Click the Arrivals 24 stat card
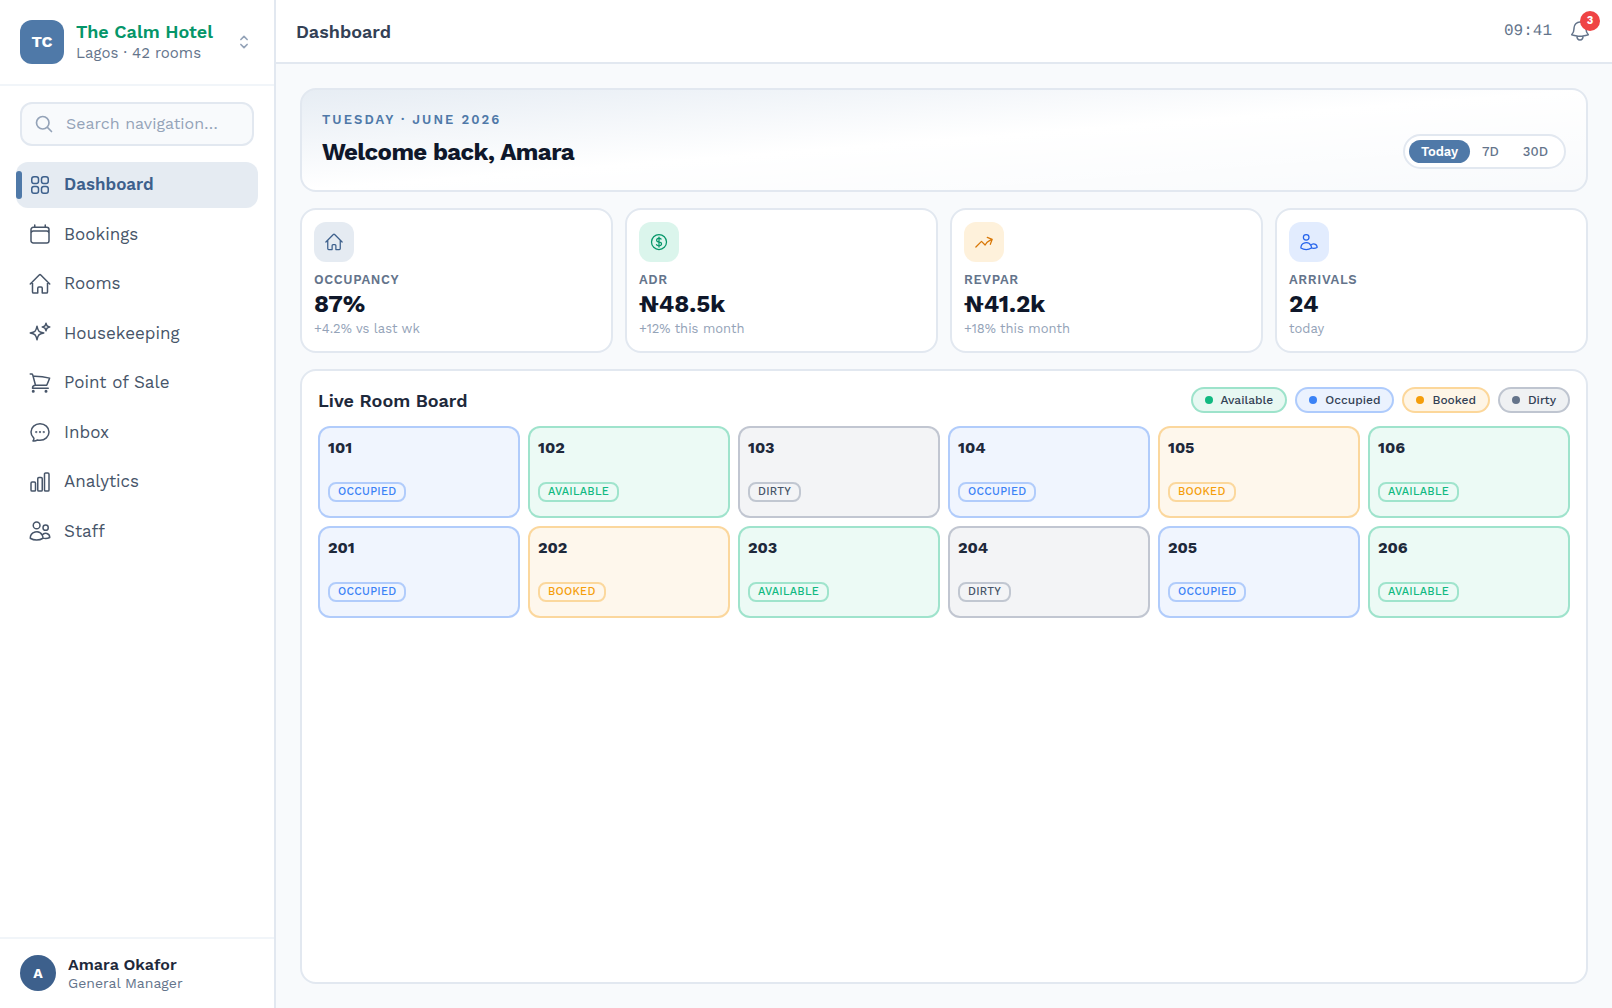The image size is (1612, 1008). [1432, 281]
